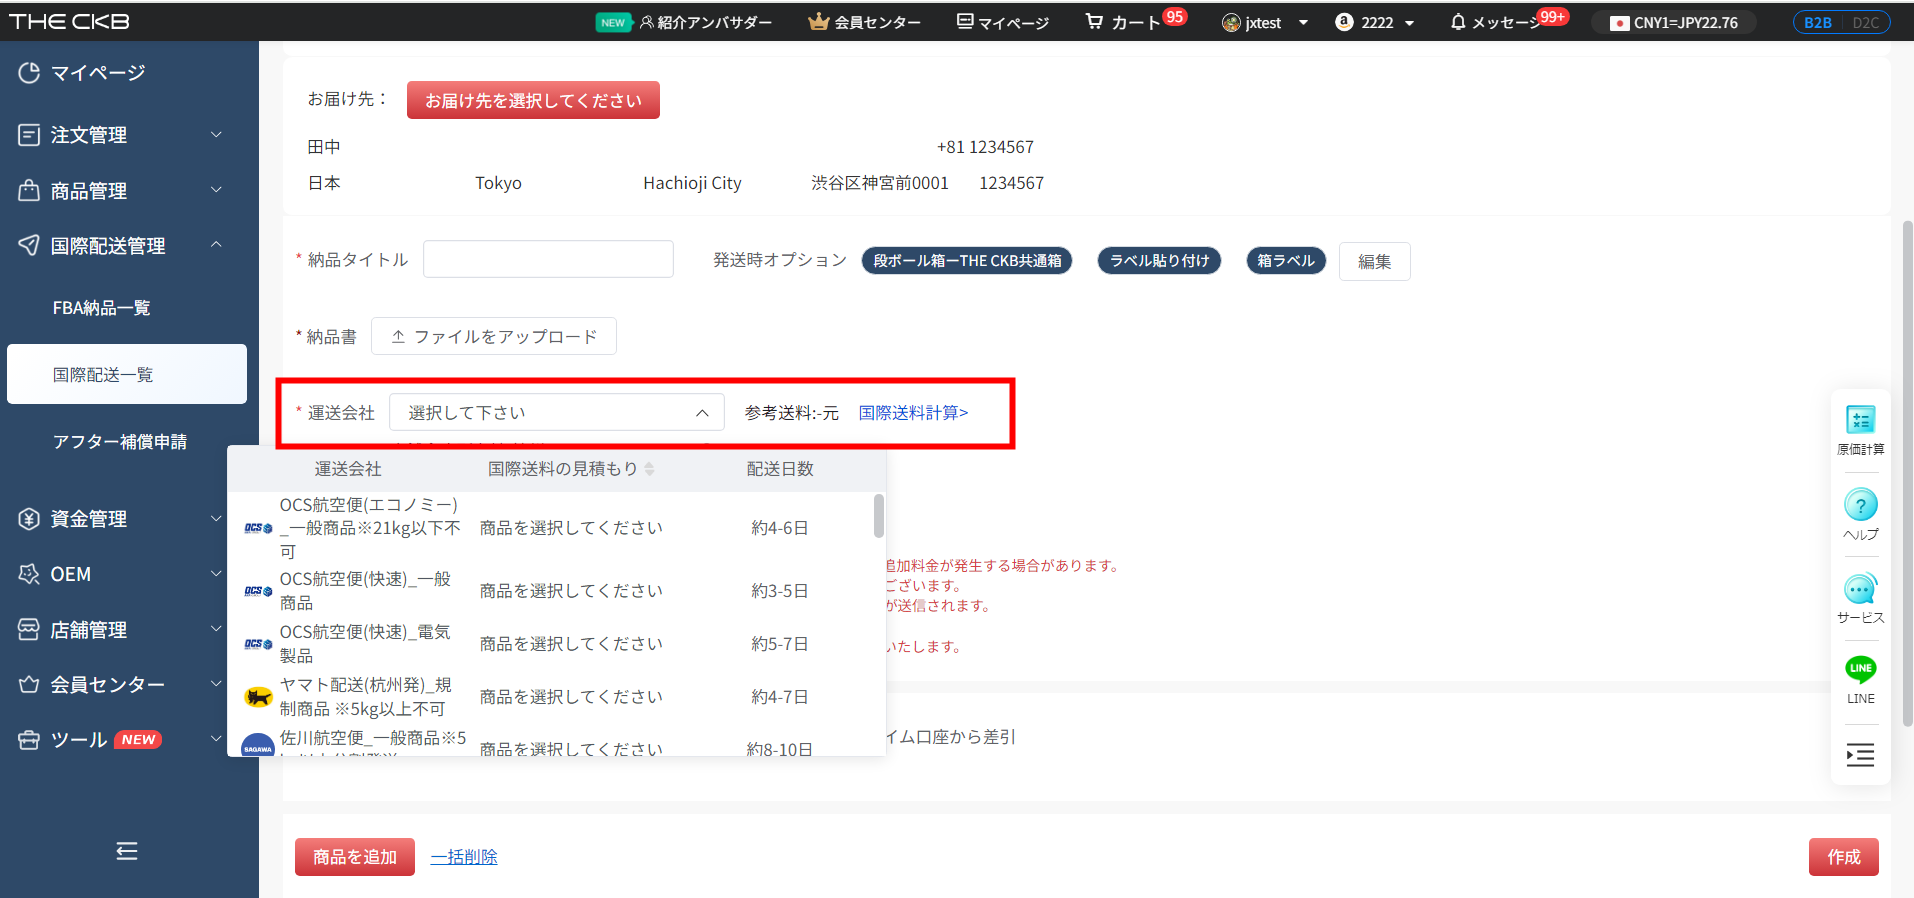Click 商品を追加 button
The height and width of the screenshot is (898, 1914).
point(355,857)
